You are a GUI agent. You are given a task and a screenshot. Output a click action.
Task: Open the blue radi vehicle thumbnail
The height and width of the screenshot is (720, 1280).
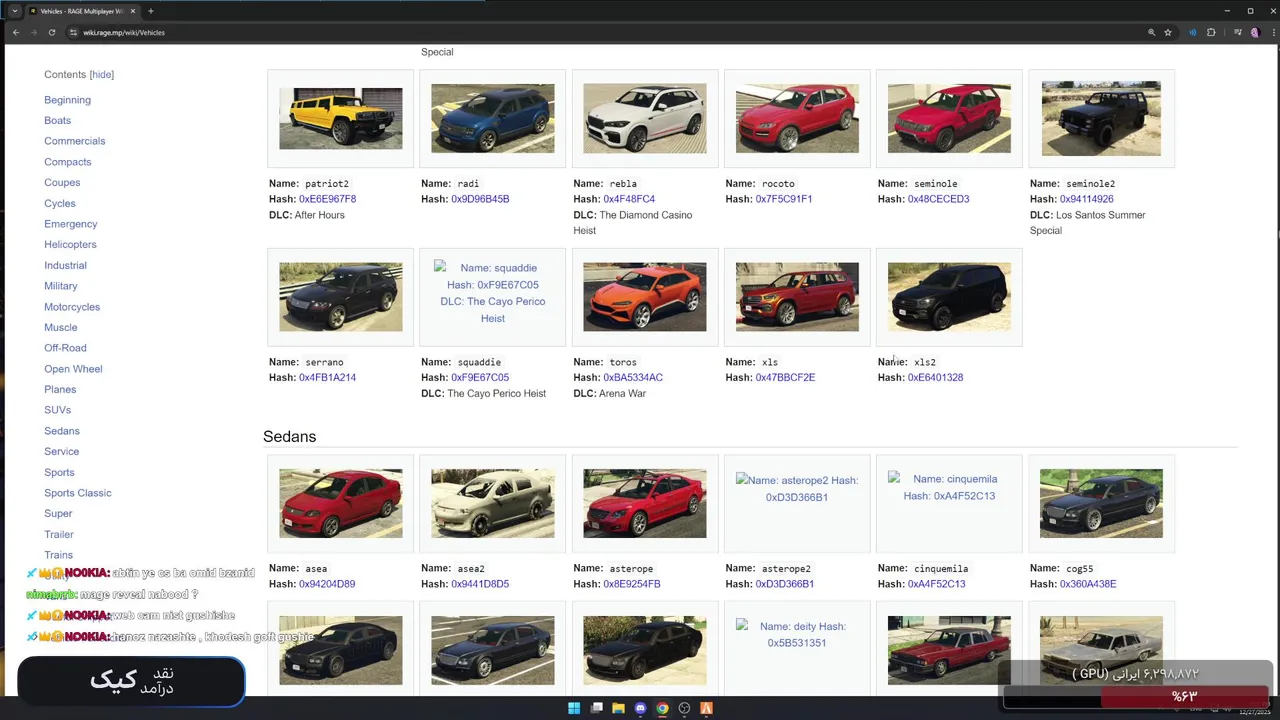[x=493, y=118]
